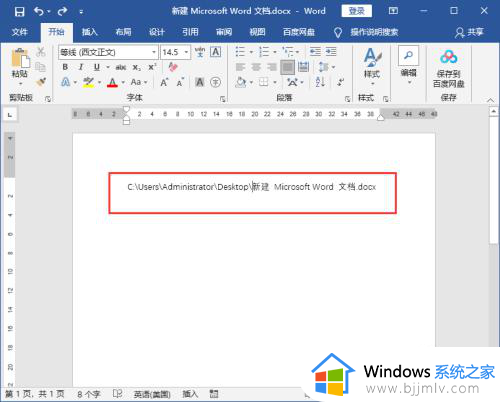This screenshot has height=402, width=500.
Task: Align text left
Action: (x=240, y=67)
